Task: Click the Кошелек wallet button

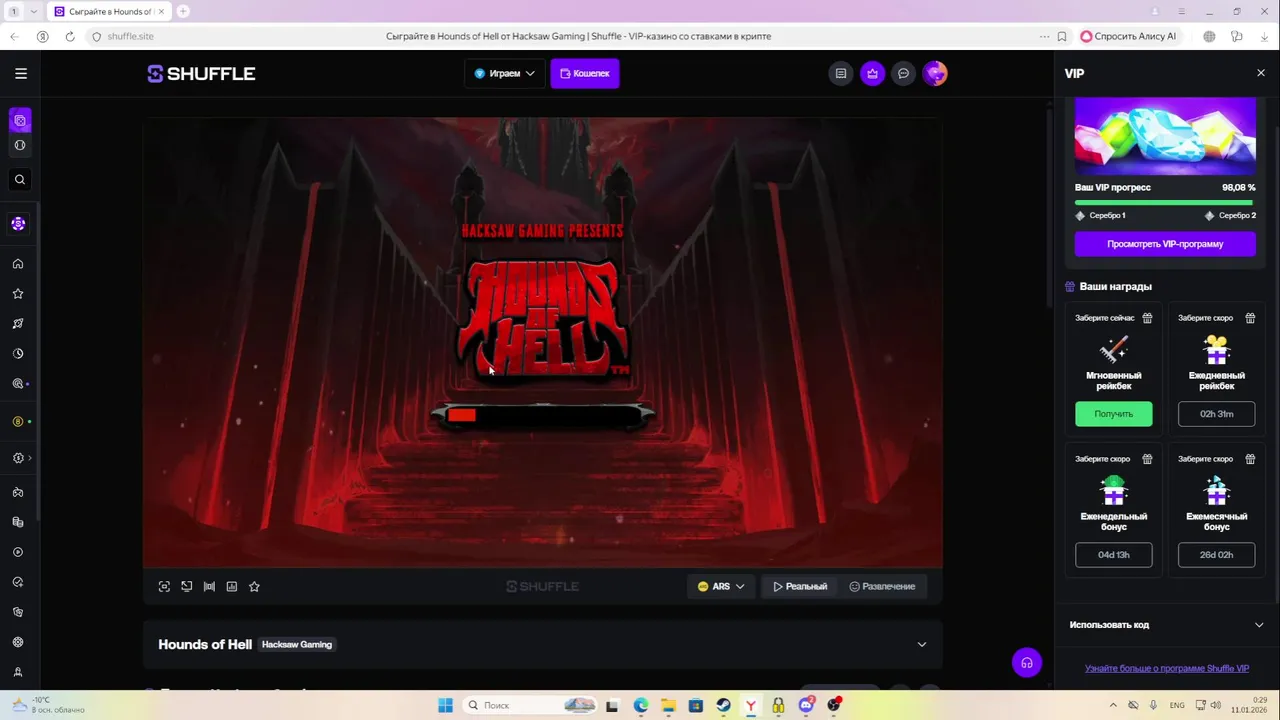Action: (x=585, y=73)
